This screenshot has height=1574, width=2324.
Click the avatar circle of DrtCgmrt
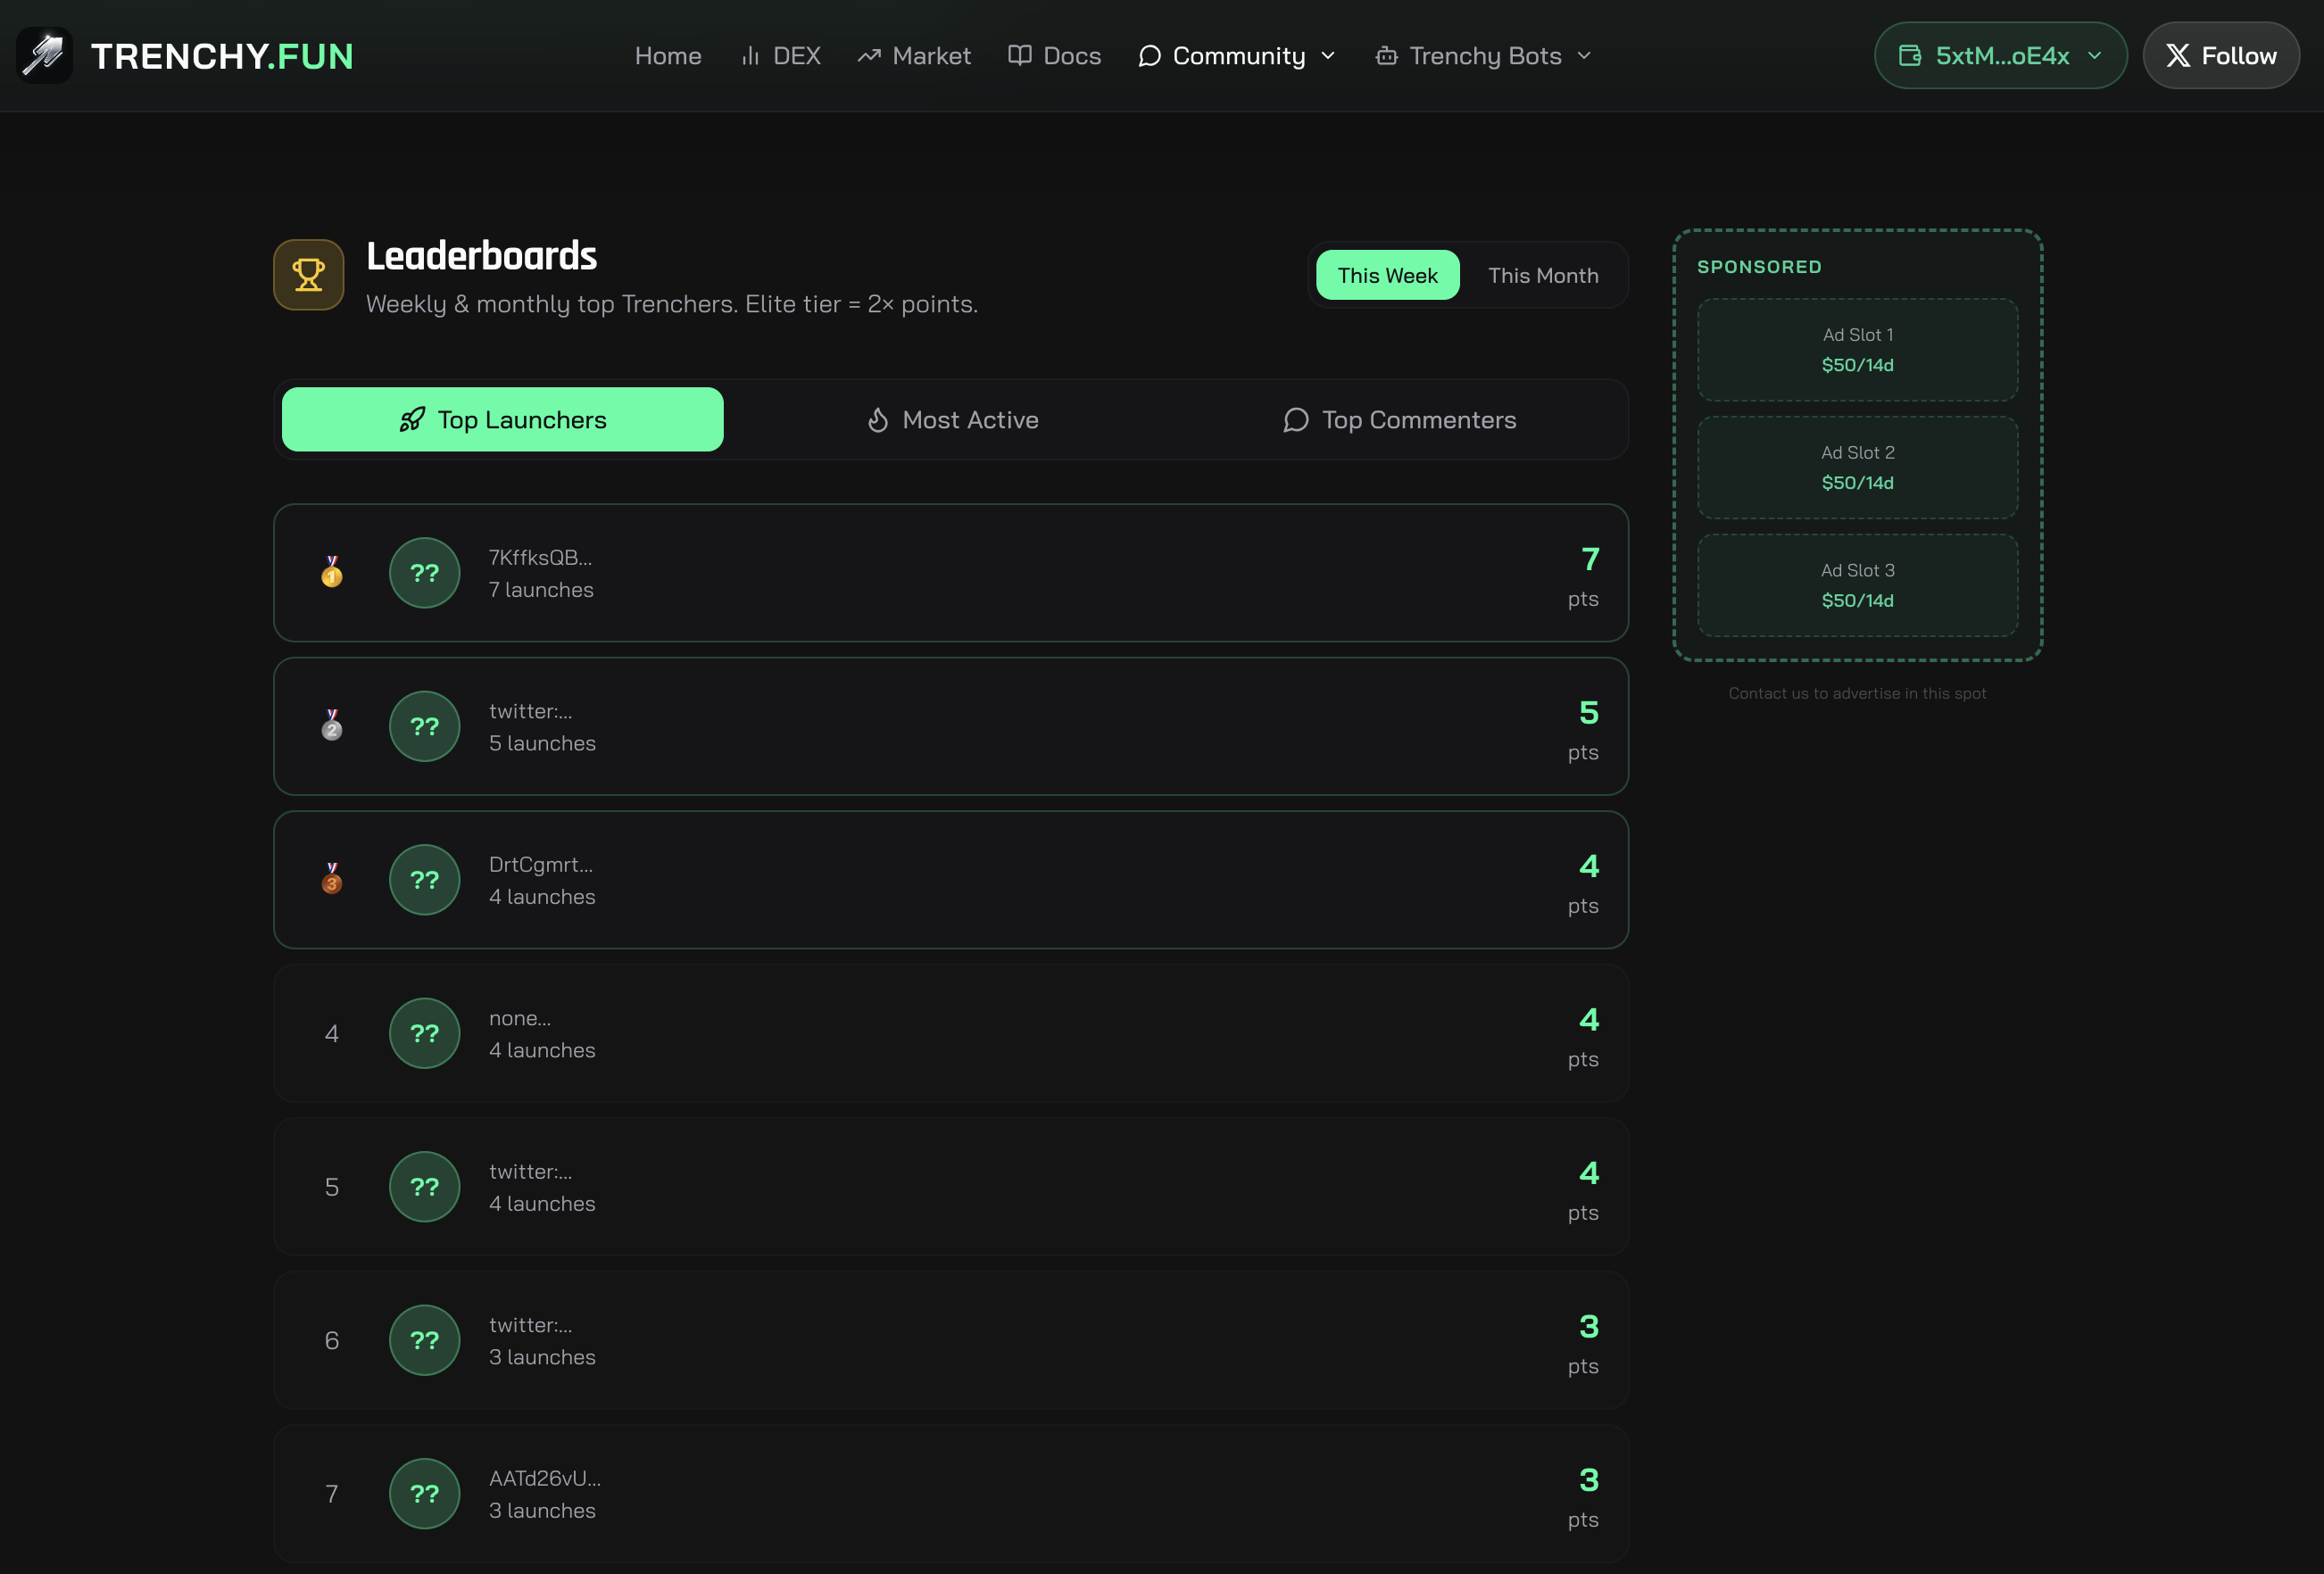pyautogui.click(x=425, y=880)
